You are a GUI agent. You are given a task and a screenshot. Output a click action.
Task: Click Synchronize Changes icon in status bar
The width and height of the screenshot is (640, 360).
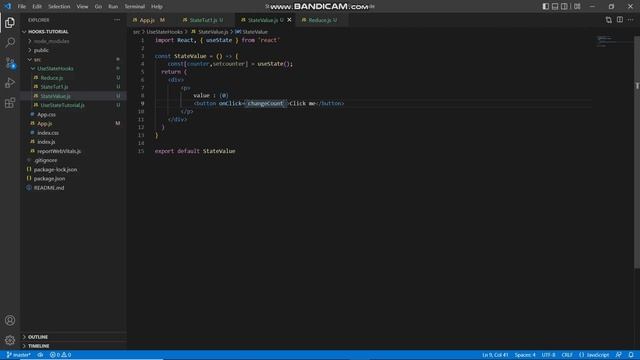click(40, 355)
